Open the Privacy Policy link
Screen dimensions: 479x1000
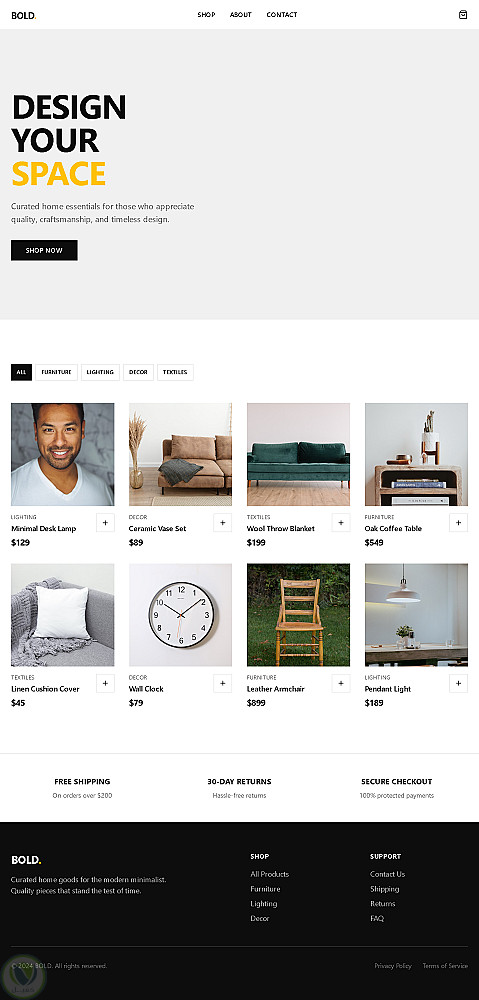click(393, 966)
